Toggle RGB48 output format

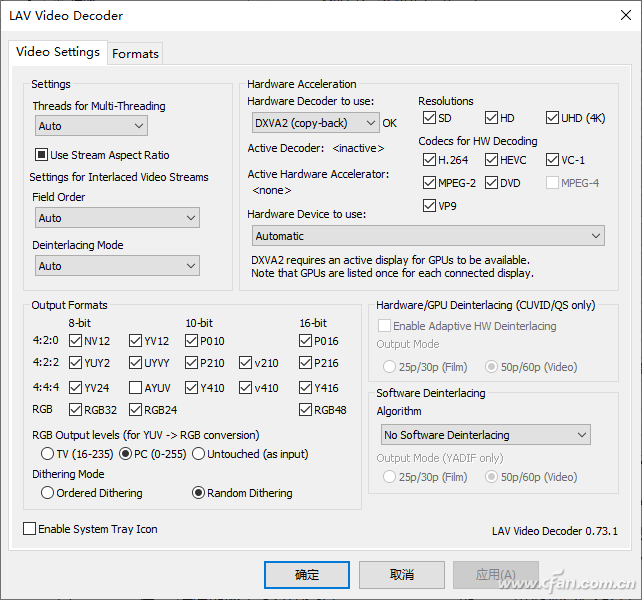(305, 410)
